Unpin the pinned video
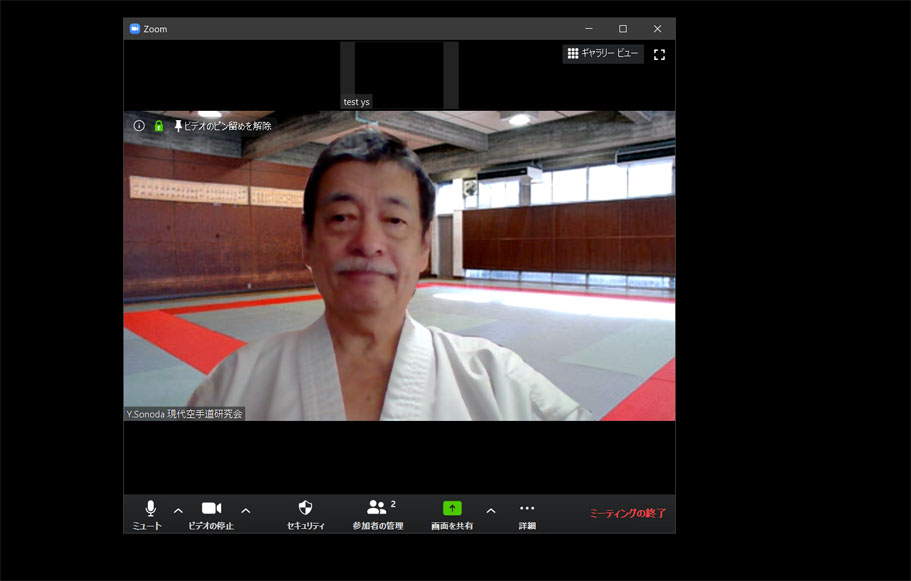The width and height of the screenshot is (911, 581). click(223, 126)
